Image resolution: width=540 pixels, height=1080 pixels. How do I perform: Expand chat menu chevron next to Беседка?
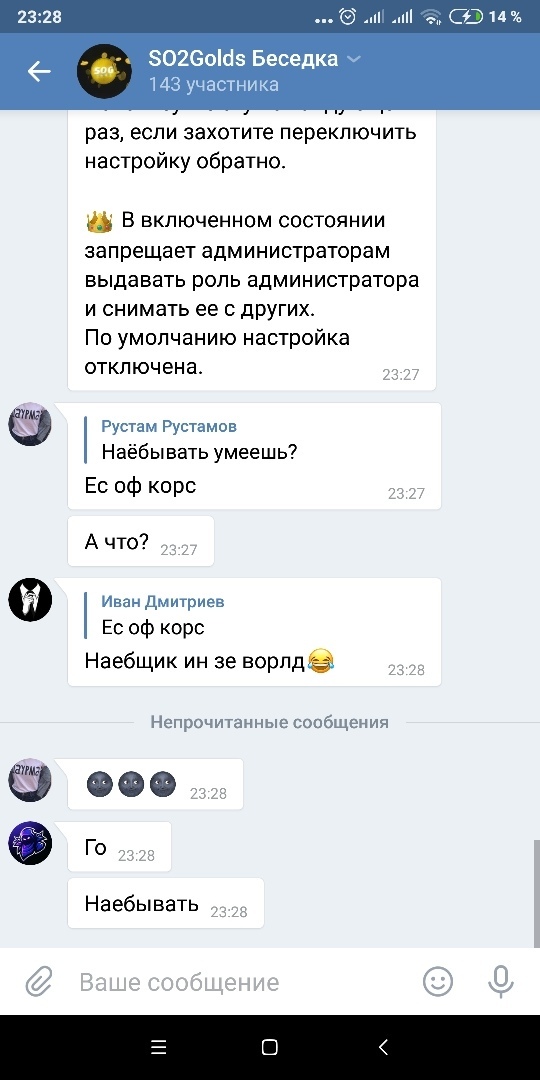353,59
